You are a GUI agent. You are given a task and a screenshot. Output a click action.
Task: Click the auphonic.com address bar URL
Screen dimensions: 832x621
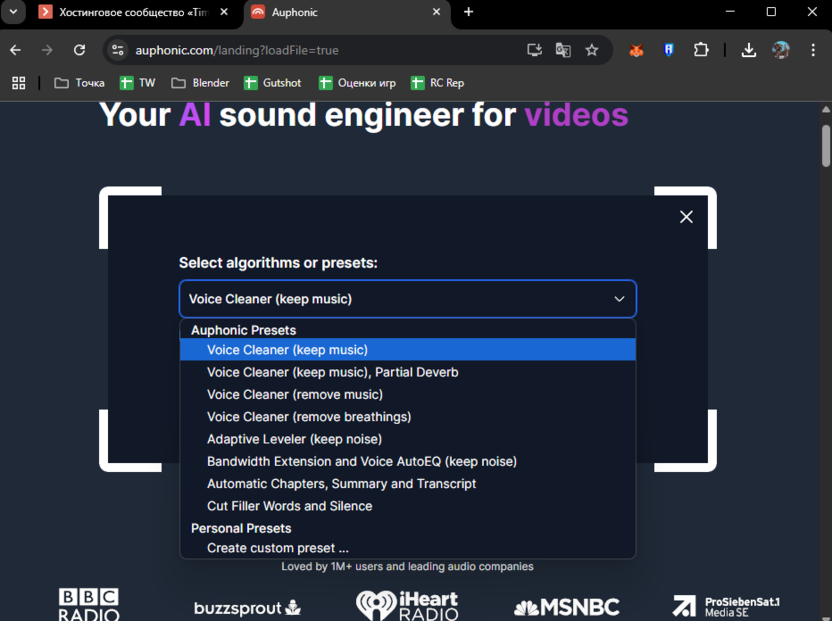pyautogui.click(x=237, y=50)
